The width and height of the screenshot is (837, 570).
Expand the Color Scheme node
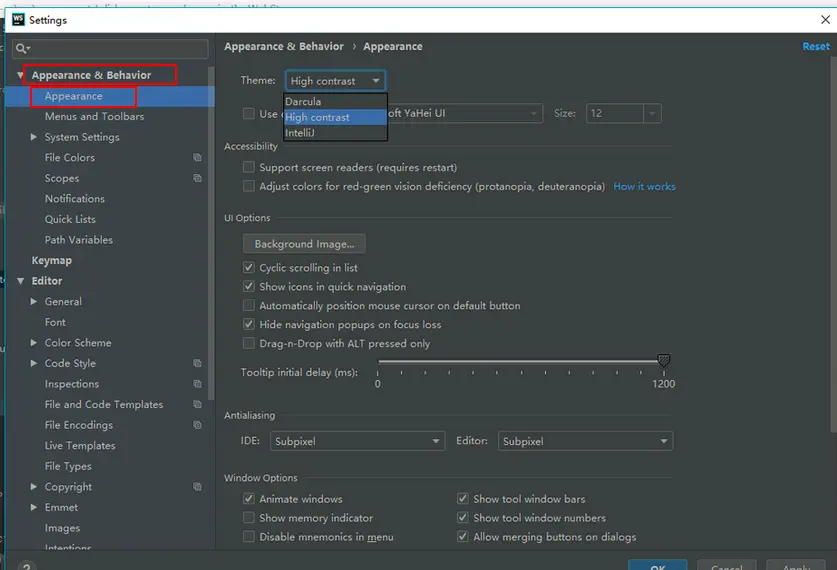point(34,343)
